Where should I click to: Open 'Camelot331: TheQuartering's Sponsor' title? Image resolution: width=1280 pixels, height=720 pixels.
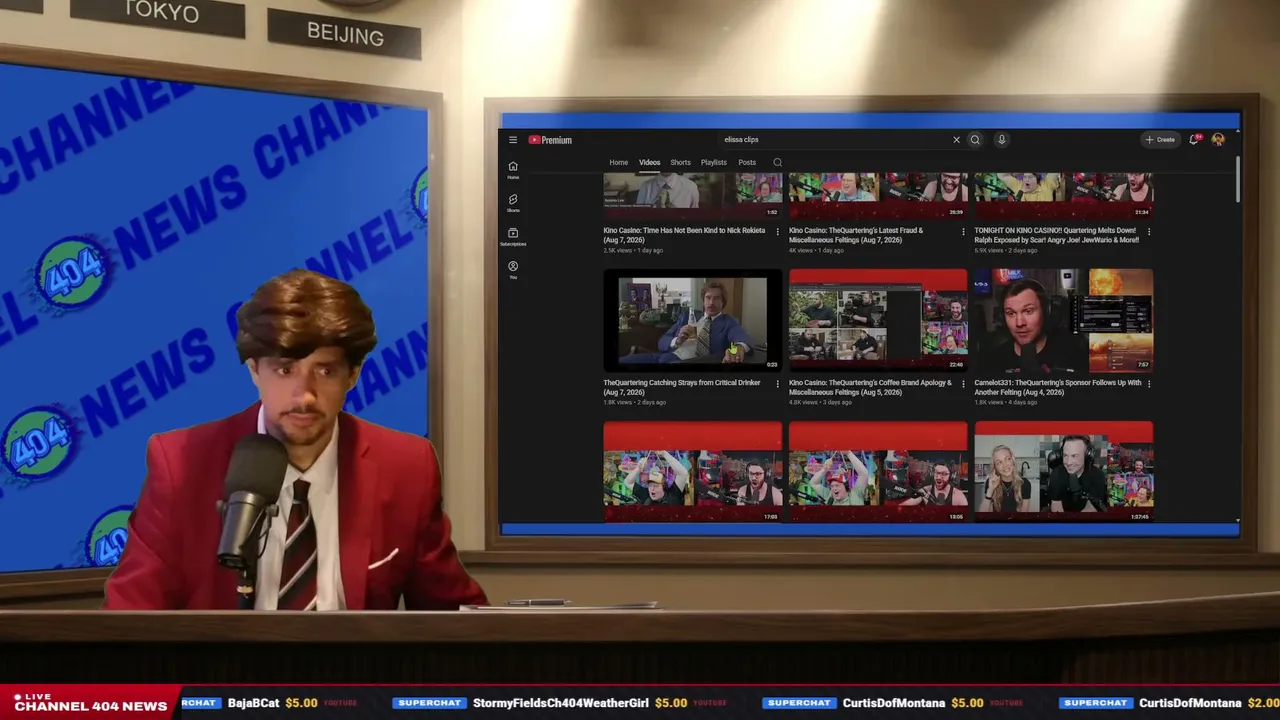tap(1058, 387)
